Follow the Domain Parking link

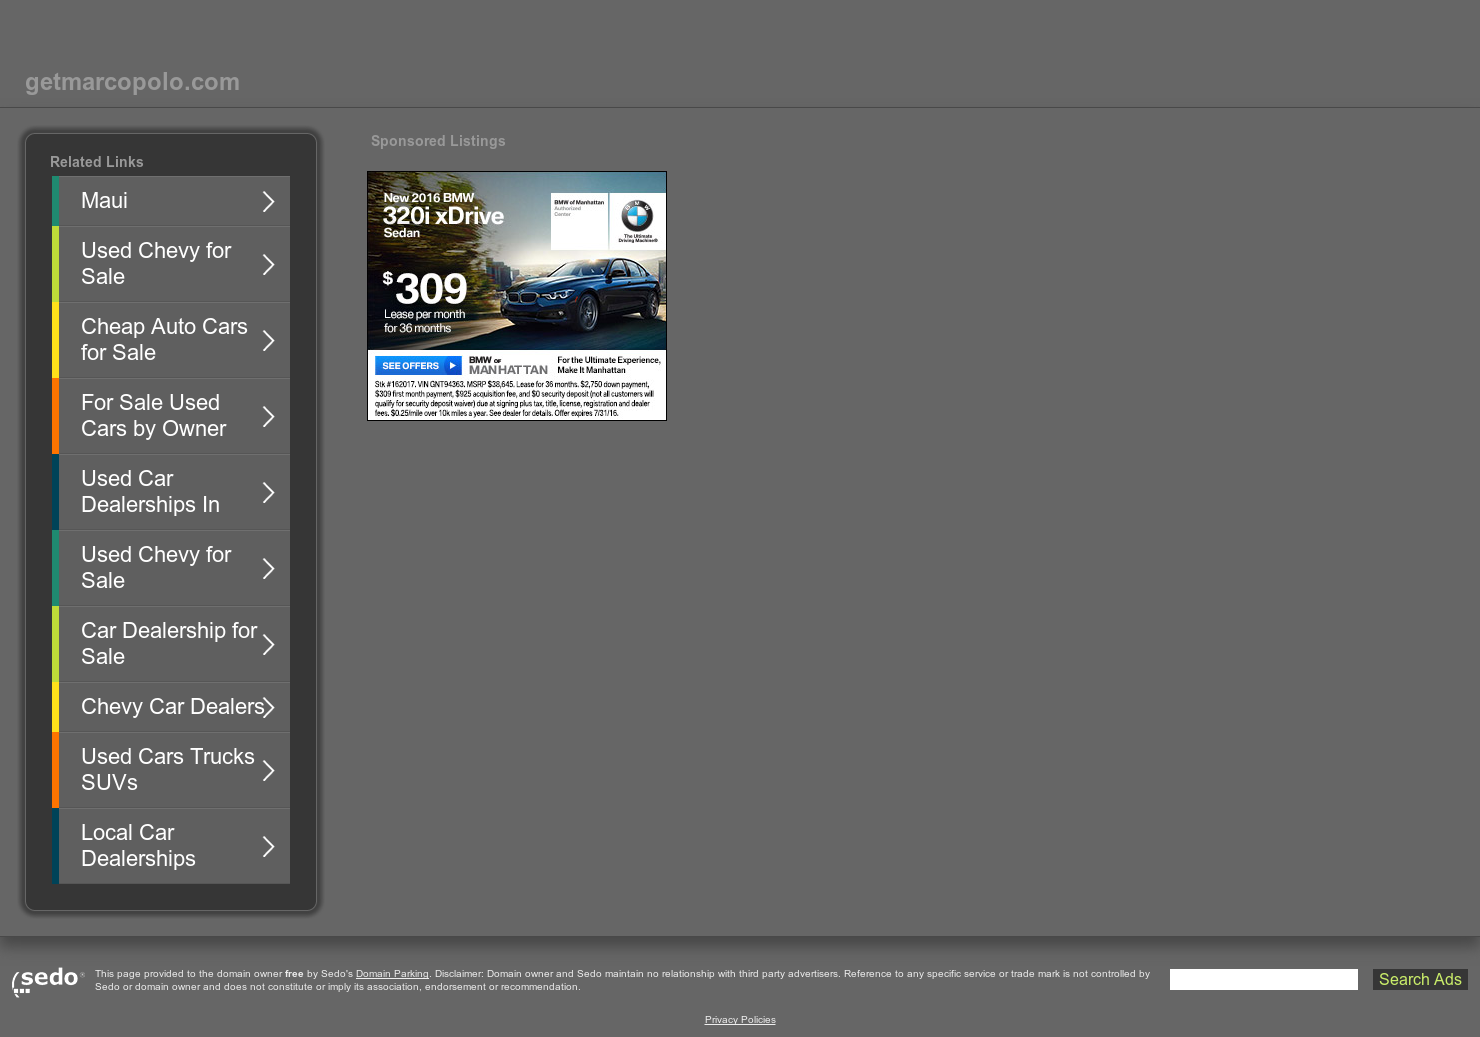tap(392, 974)
